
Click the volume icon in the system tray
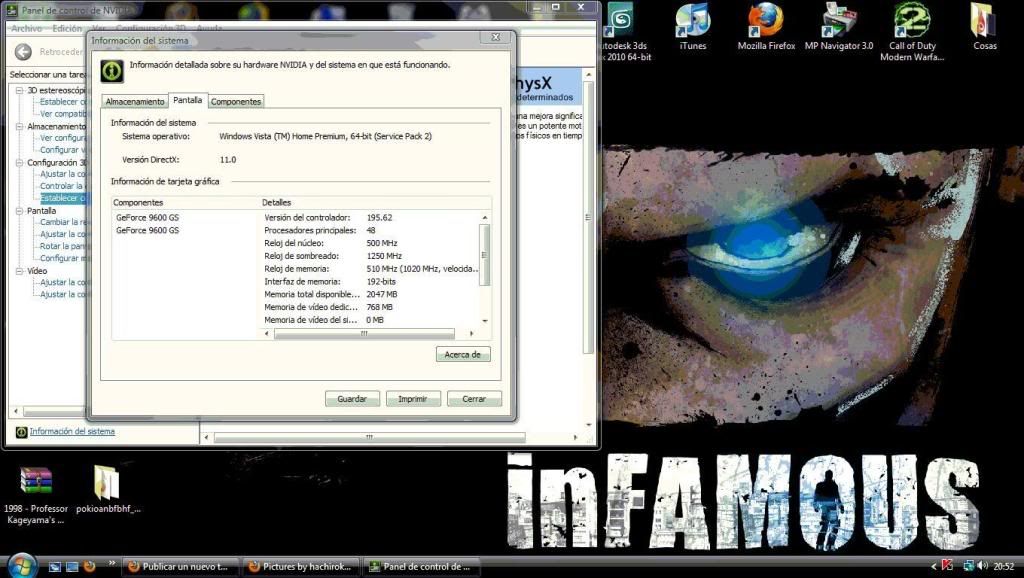point(983,566)
